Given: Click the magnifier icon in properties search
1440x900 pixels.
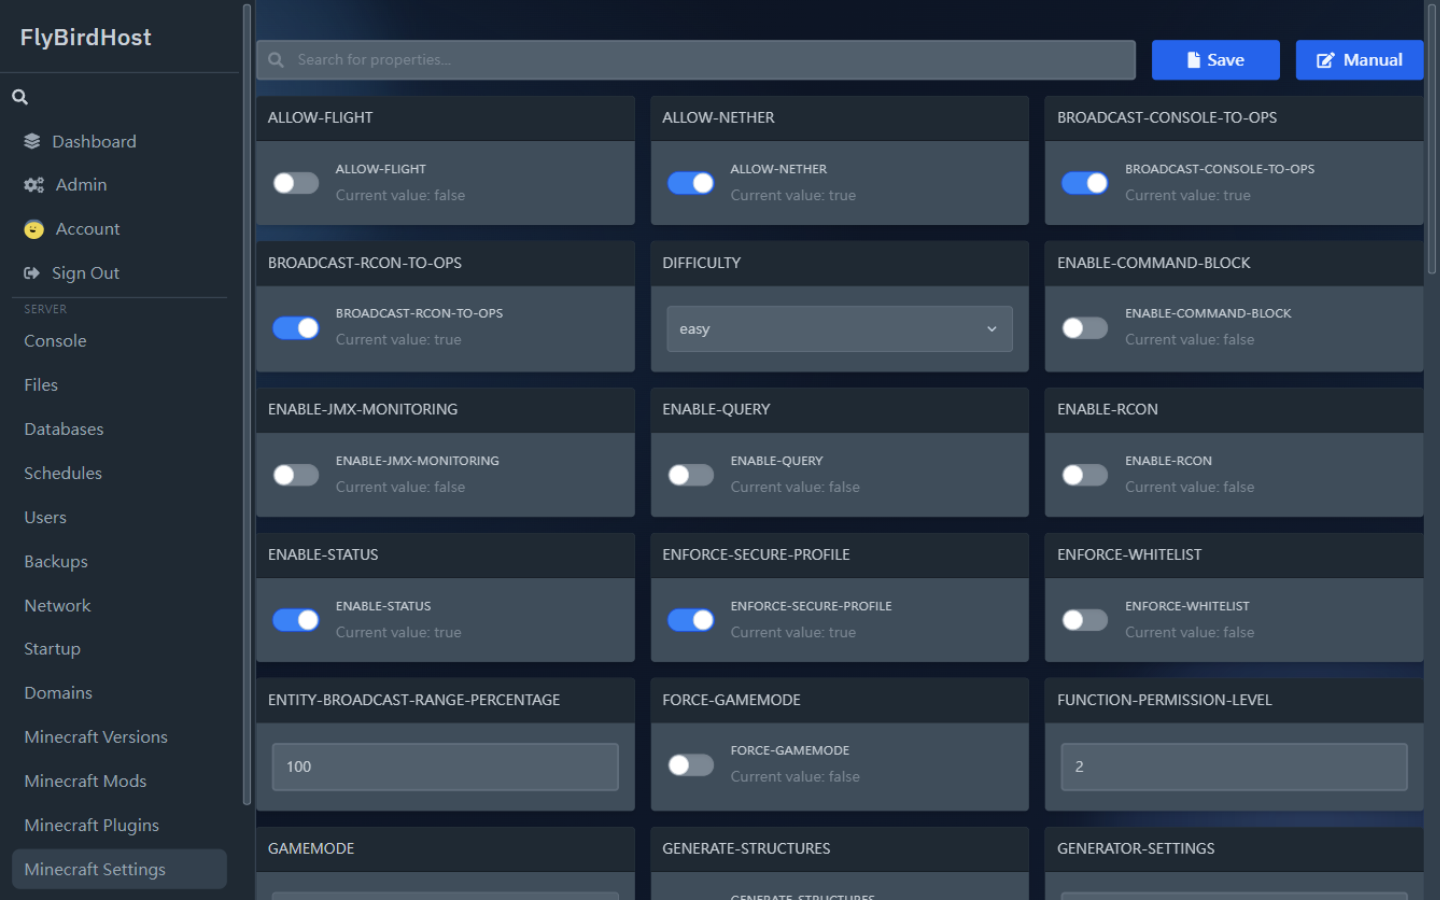Looking at the screenshot, I should (x=276, y=60).
